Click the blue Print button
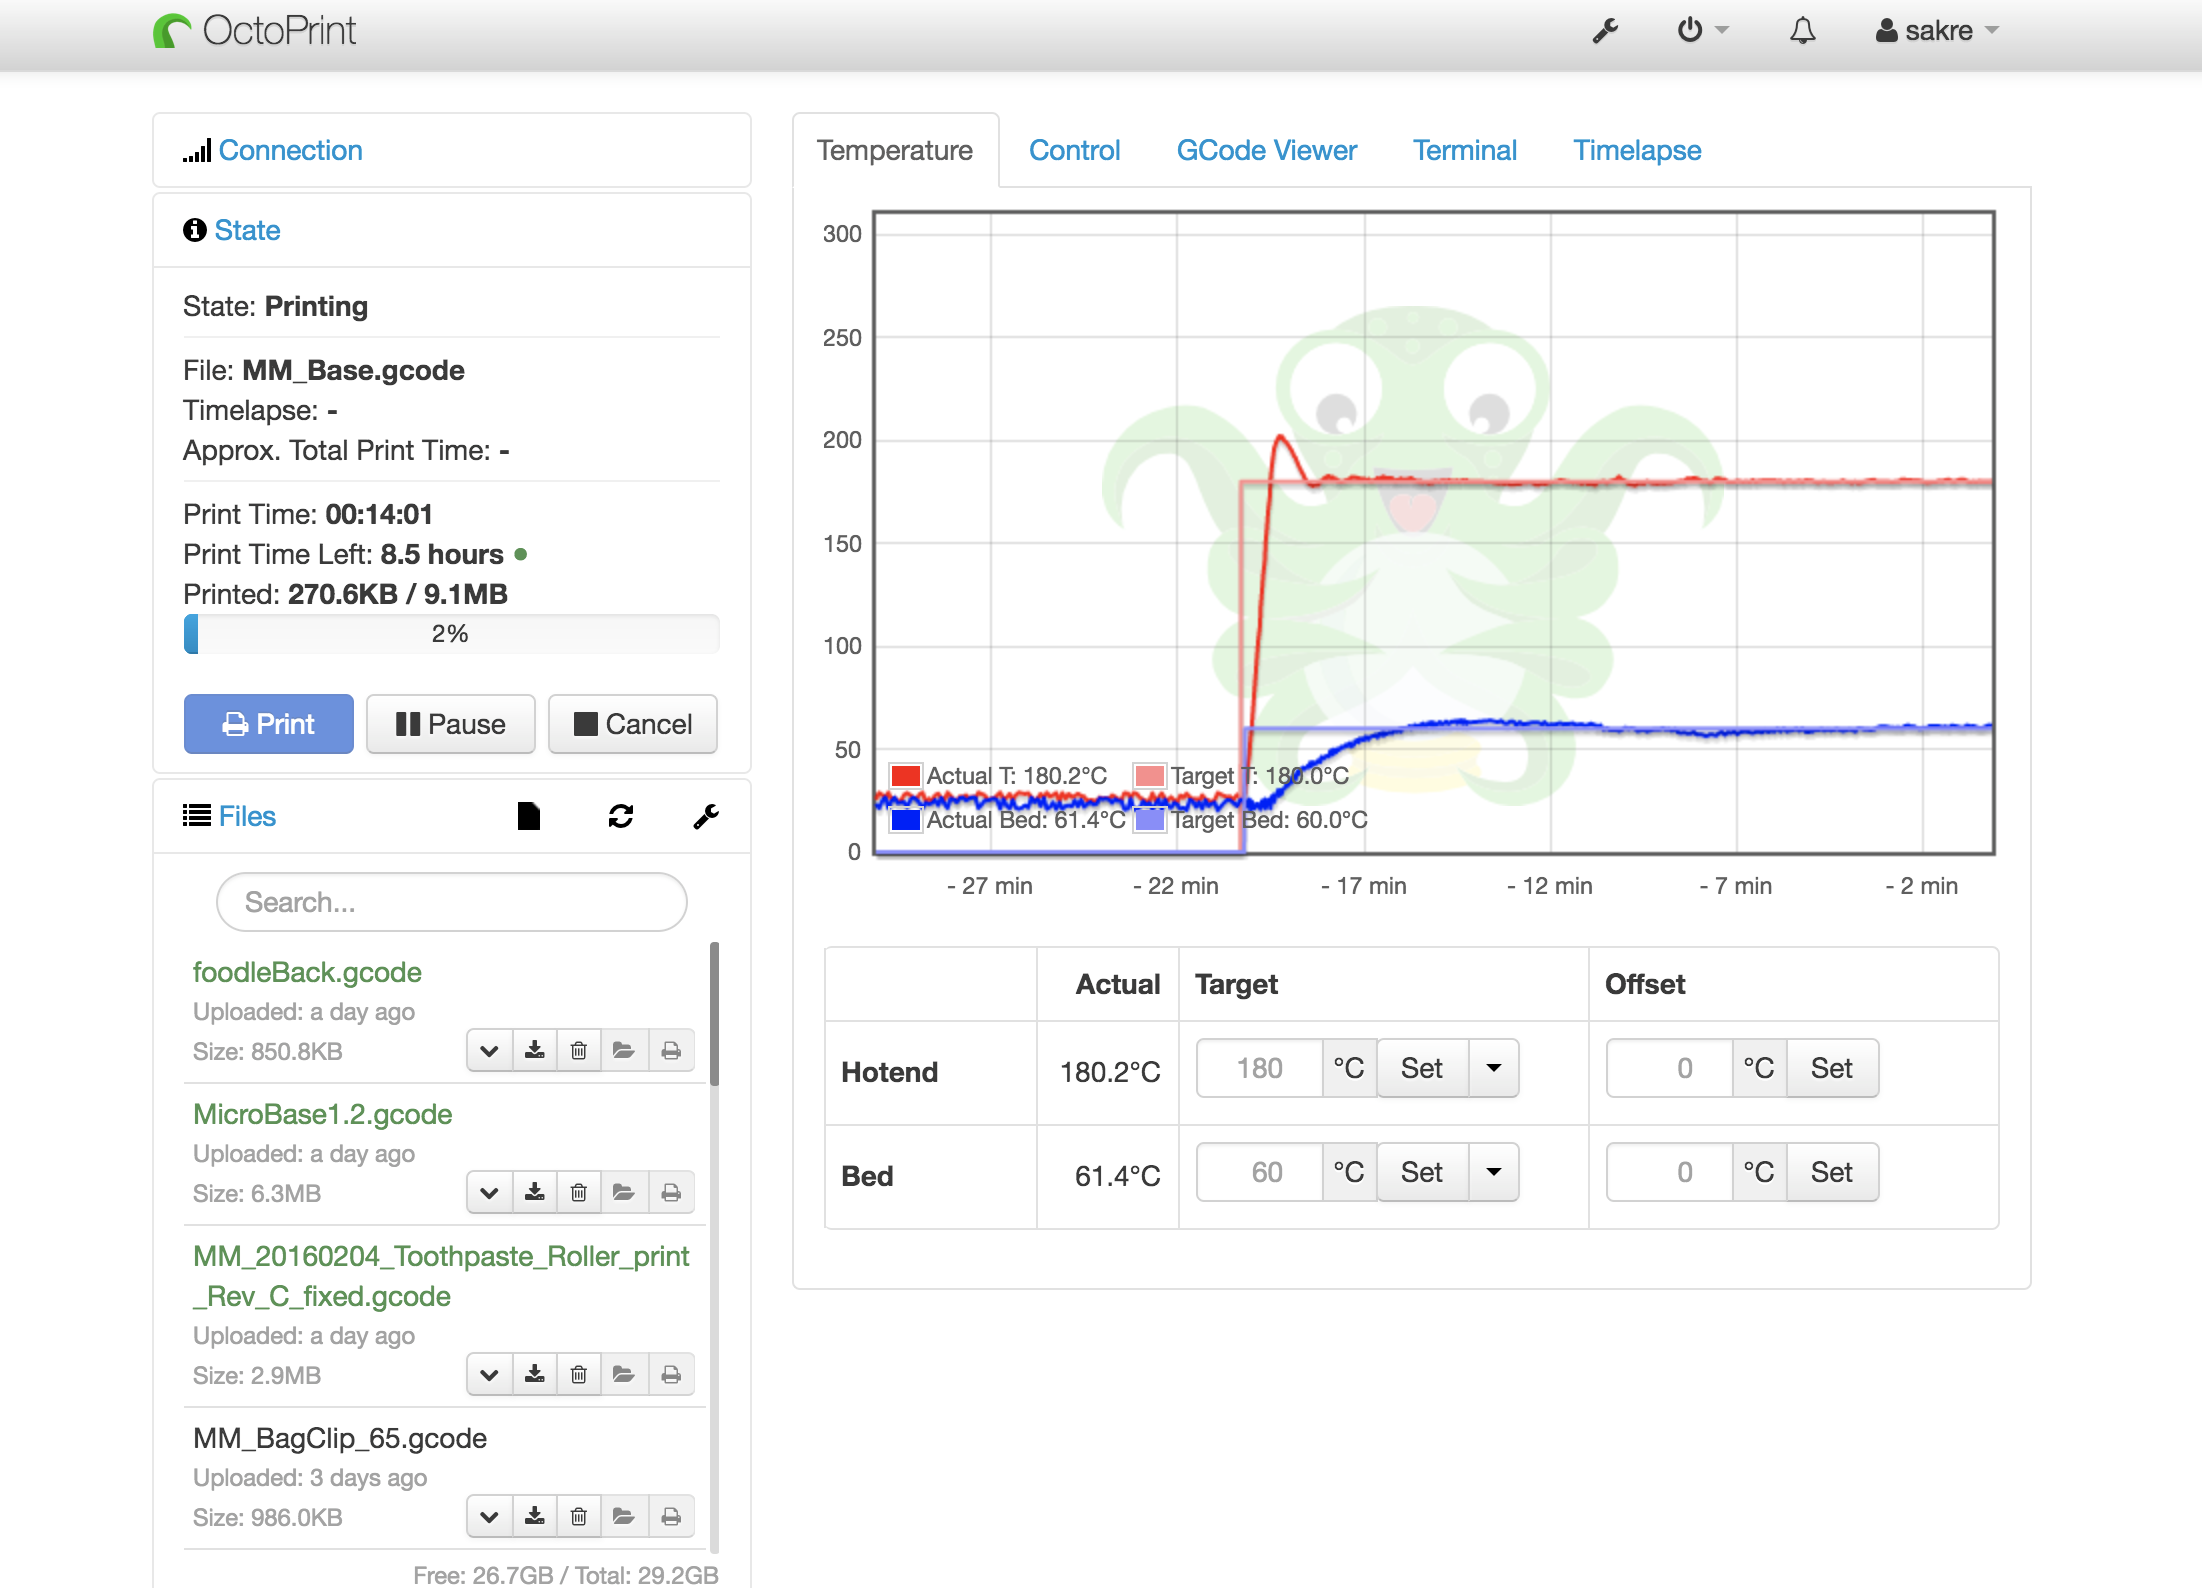The height and width of the screenshot is (1588, 2202). point(268,724)
